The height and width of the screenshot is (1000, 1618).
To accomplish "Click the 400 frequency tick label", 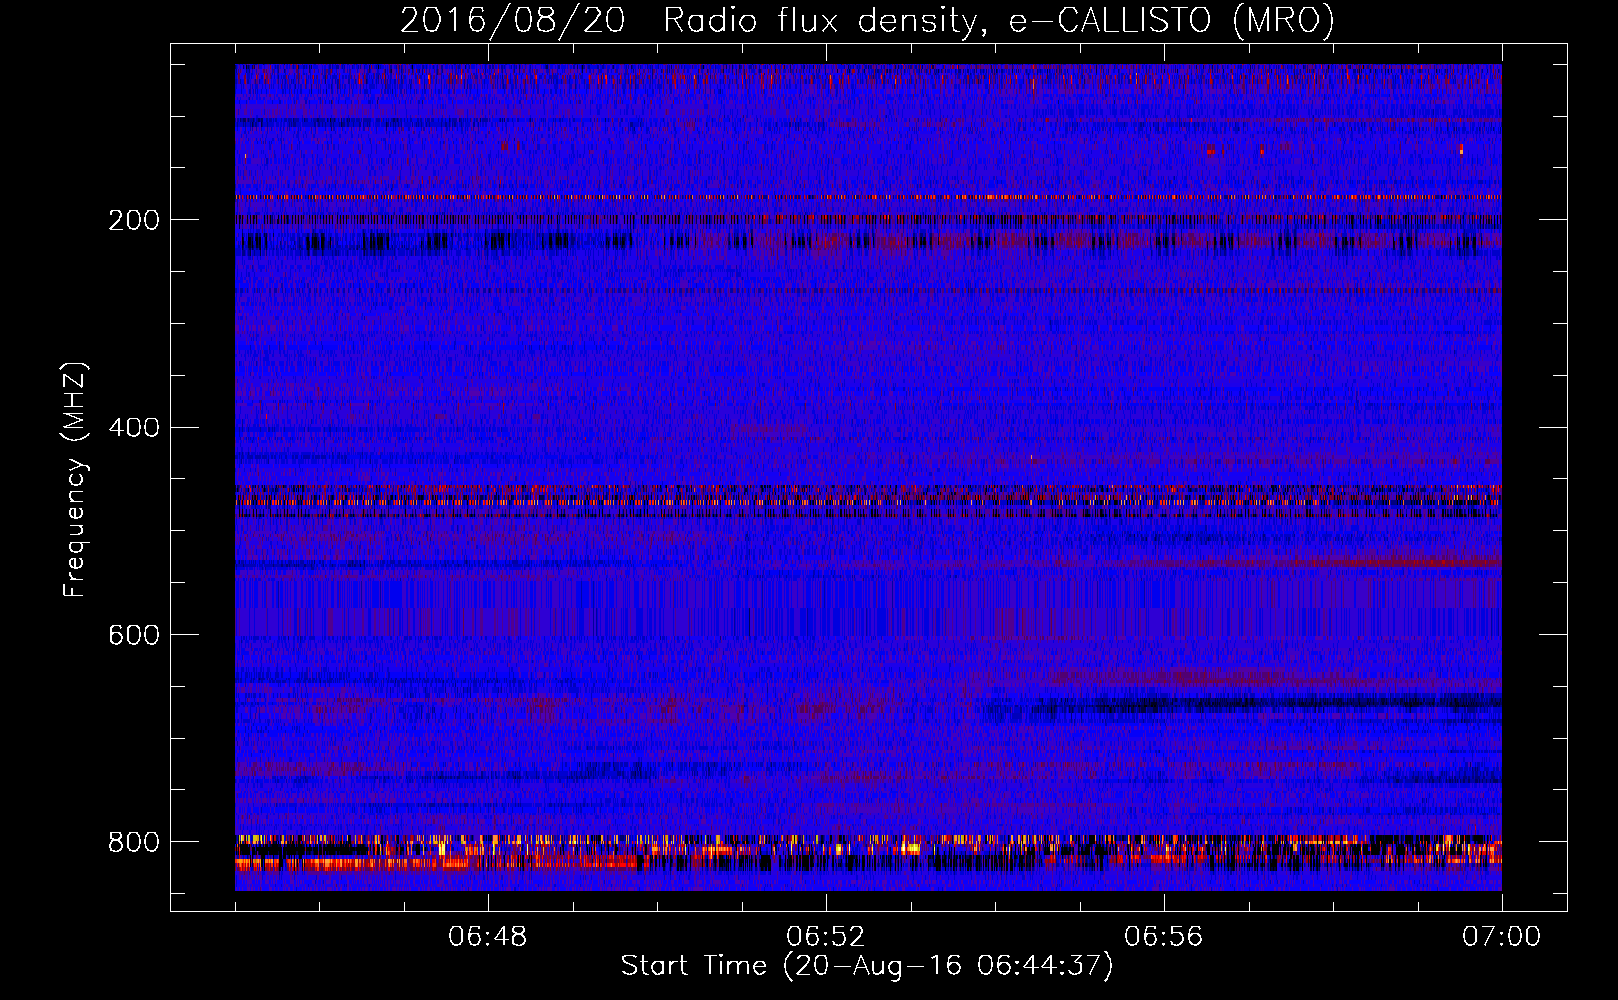I will 134,428.
